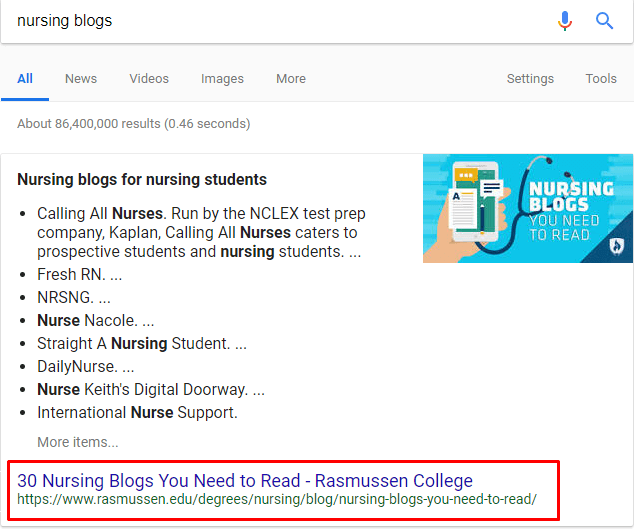Switch to the News tab
Viewport: 634px width, 529px height.
81,78
